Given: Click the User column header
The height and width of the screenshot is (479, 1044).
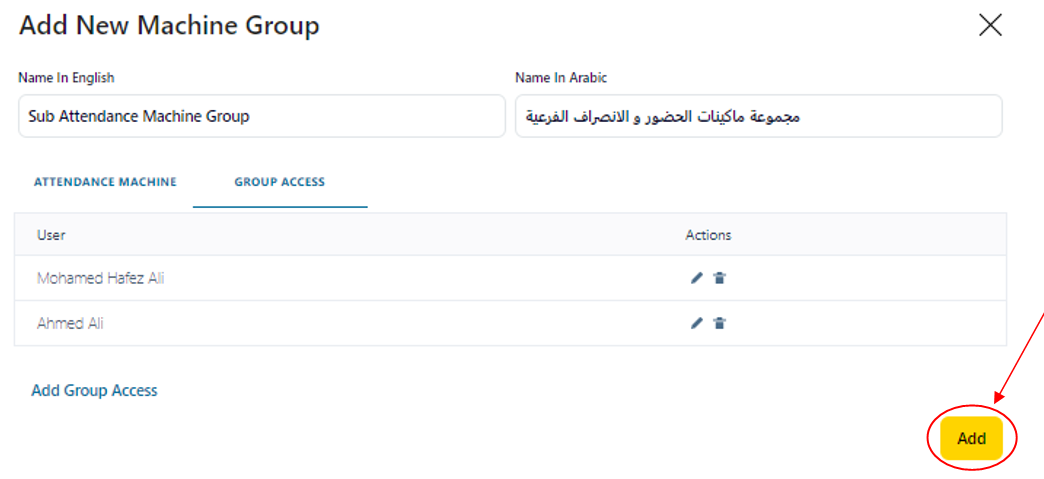Looking at the screenshot, I should point(51,235).
